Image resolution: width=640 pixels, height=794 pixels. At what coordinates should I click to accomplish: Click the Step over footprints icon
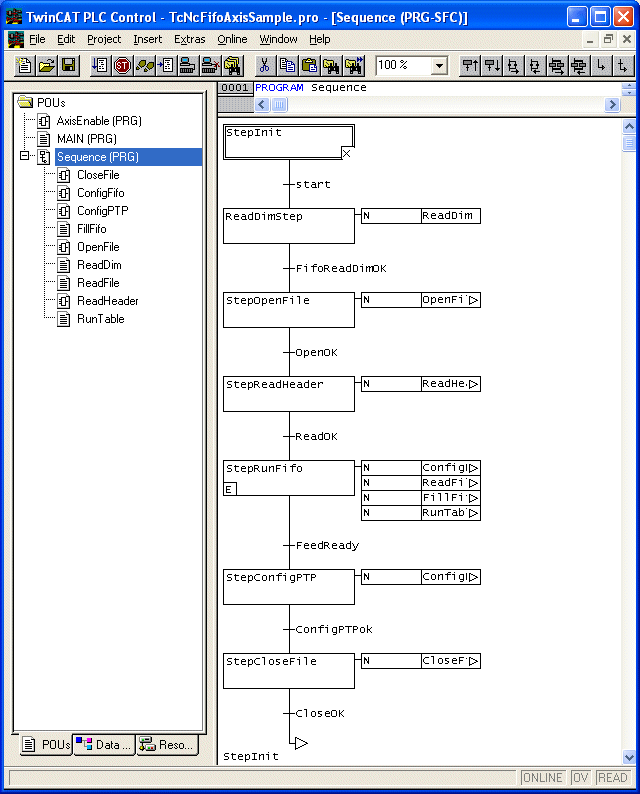coord(144,66)
